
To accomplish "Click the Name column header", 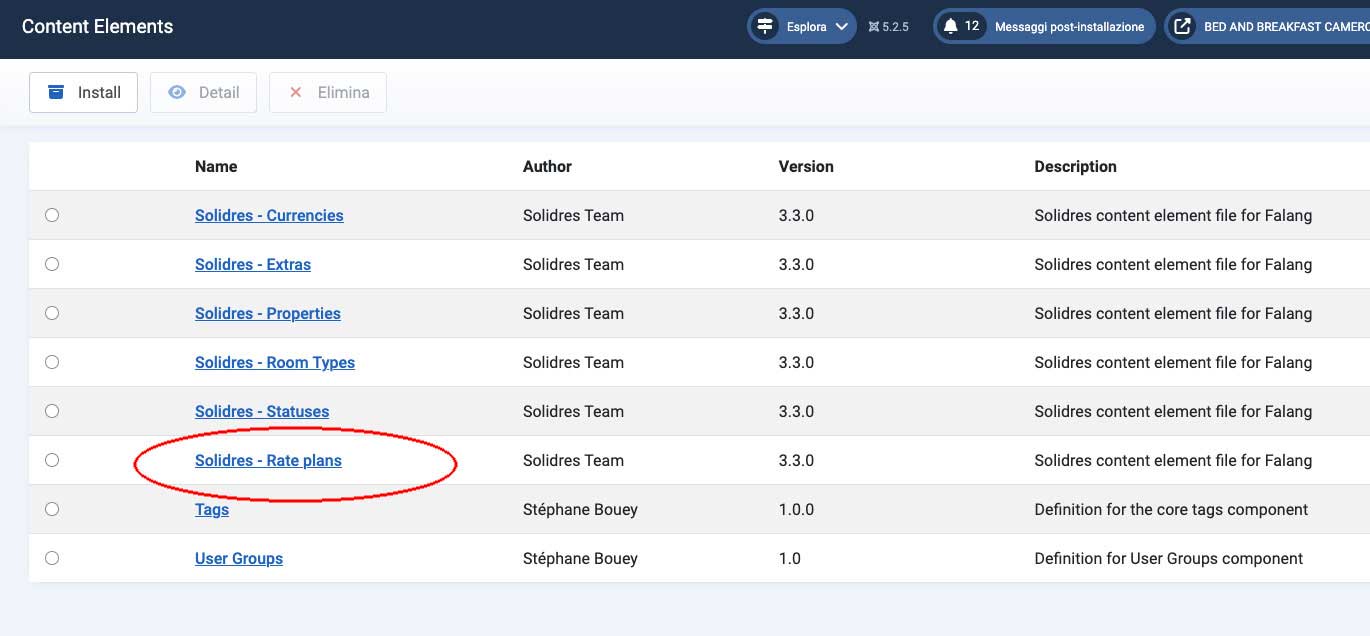I will (x=216, y=166).
